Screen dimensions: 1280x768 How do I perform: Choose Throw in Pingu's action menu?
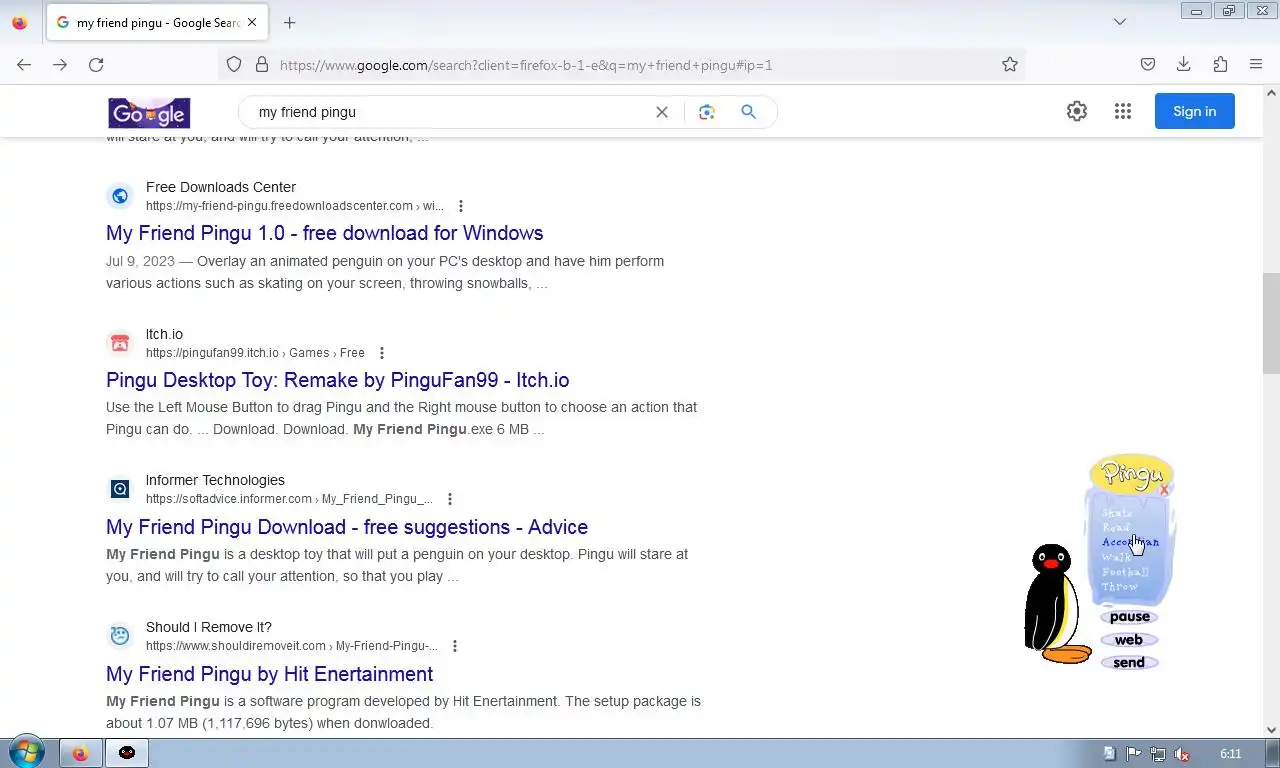click(x=1120, y=587)
